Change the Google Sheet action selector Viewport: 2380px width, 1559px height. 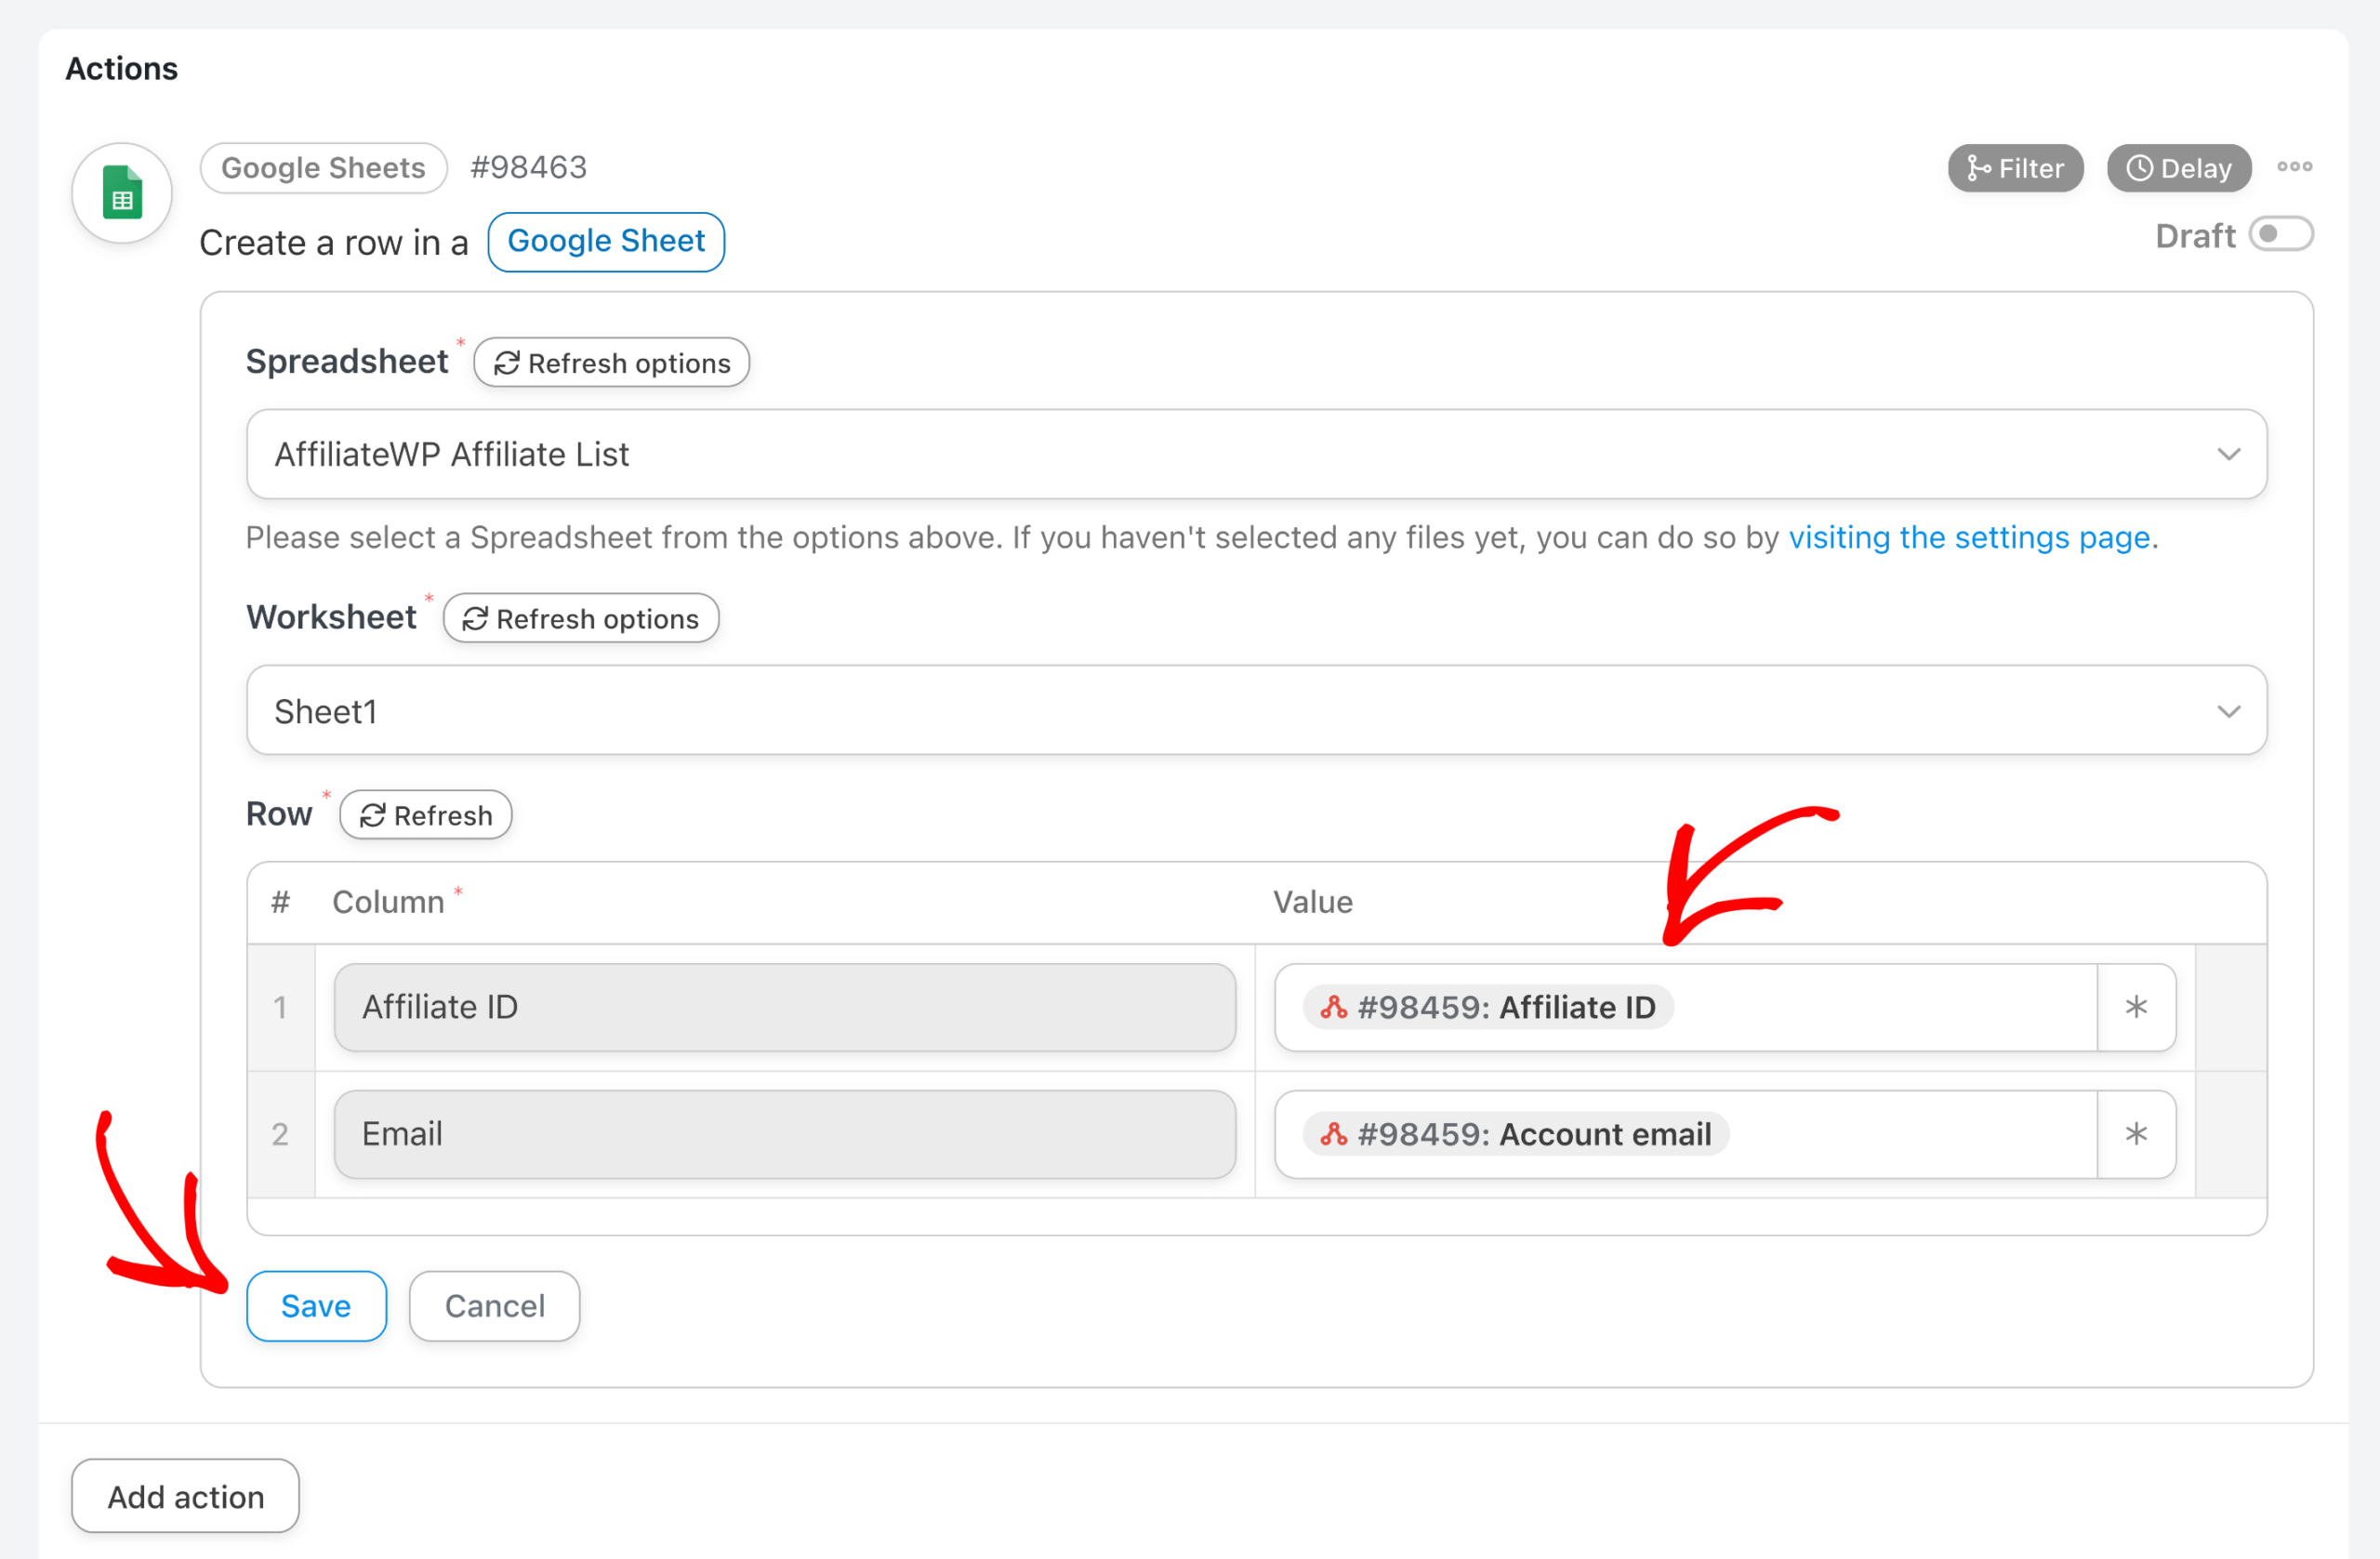[606, 241]
